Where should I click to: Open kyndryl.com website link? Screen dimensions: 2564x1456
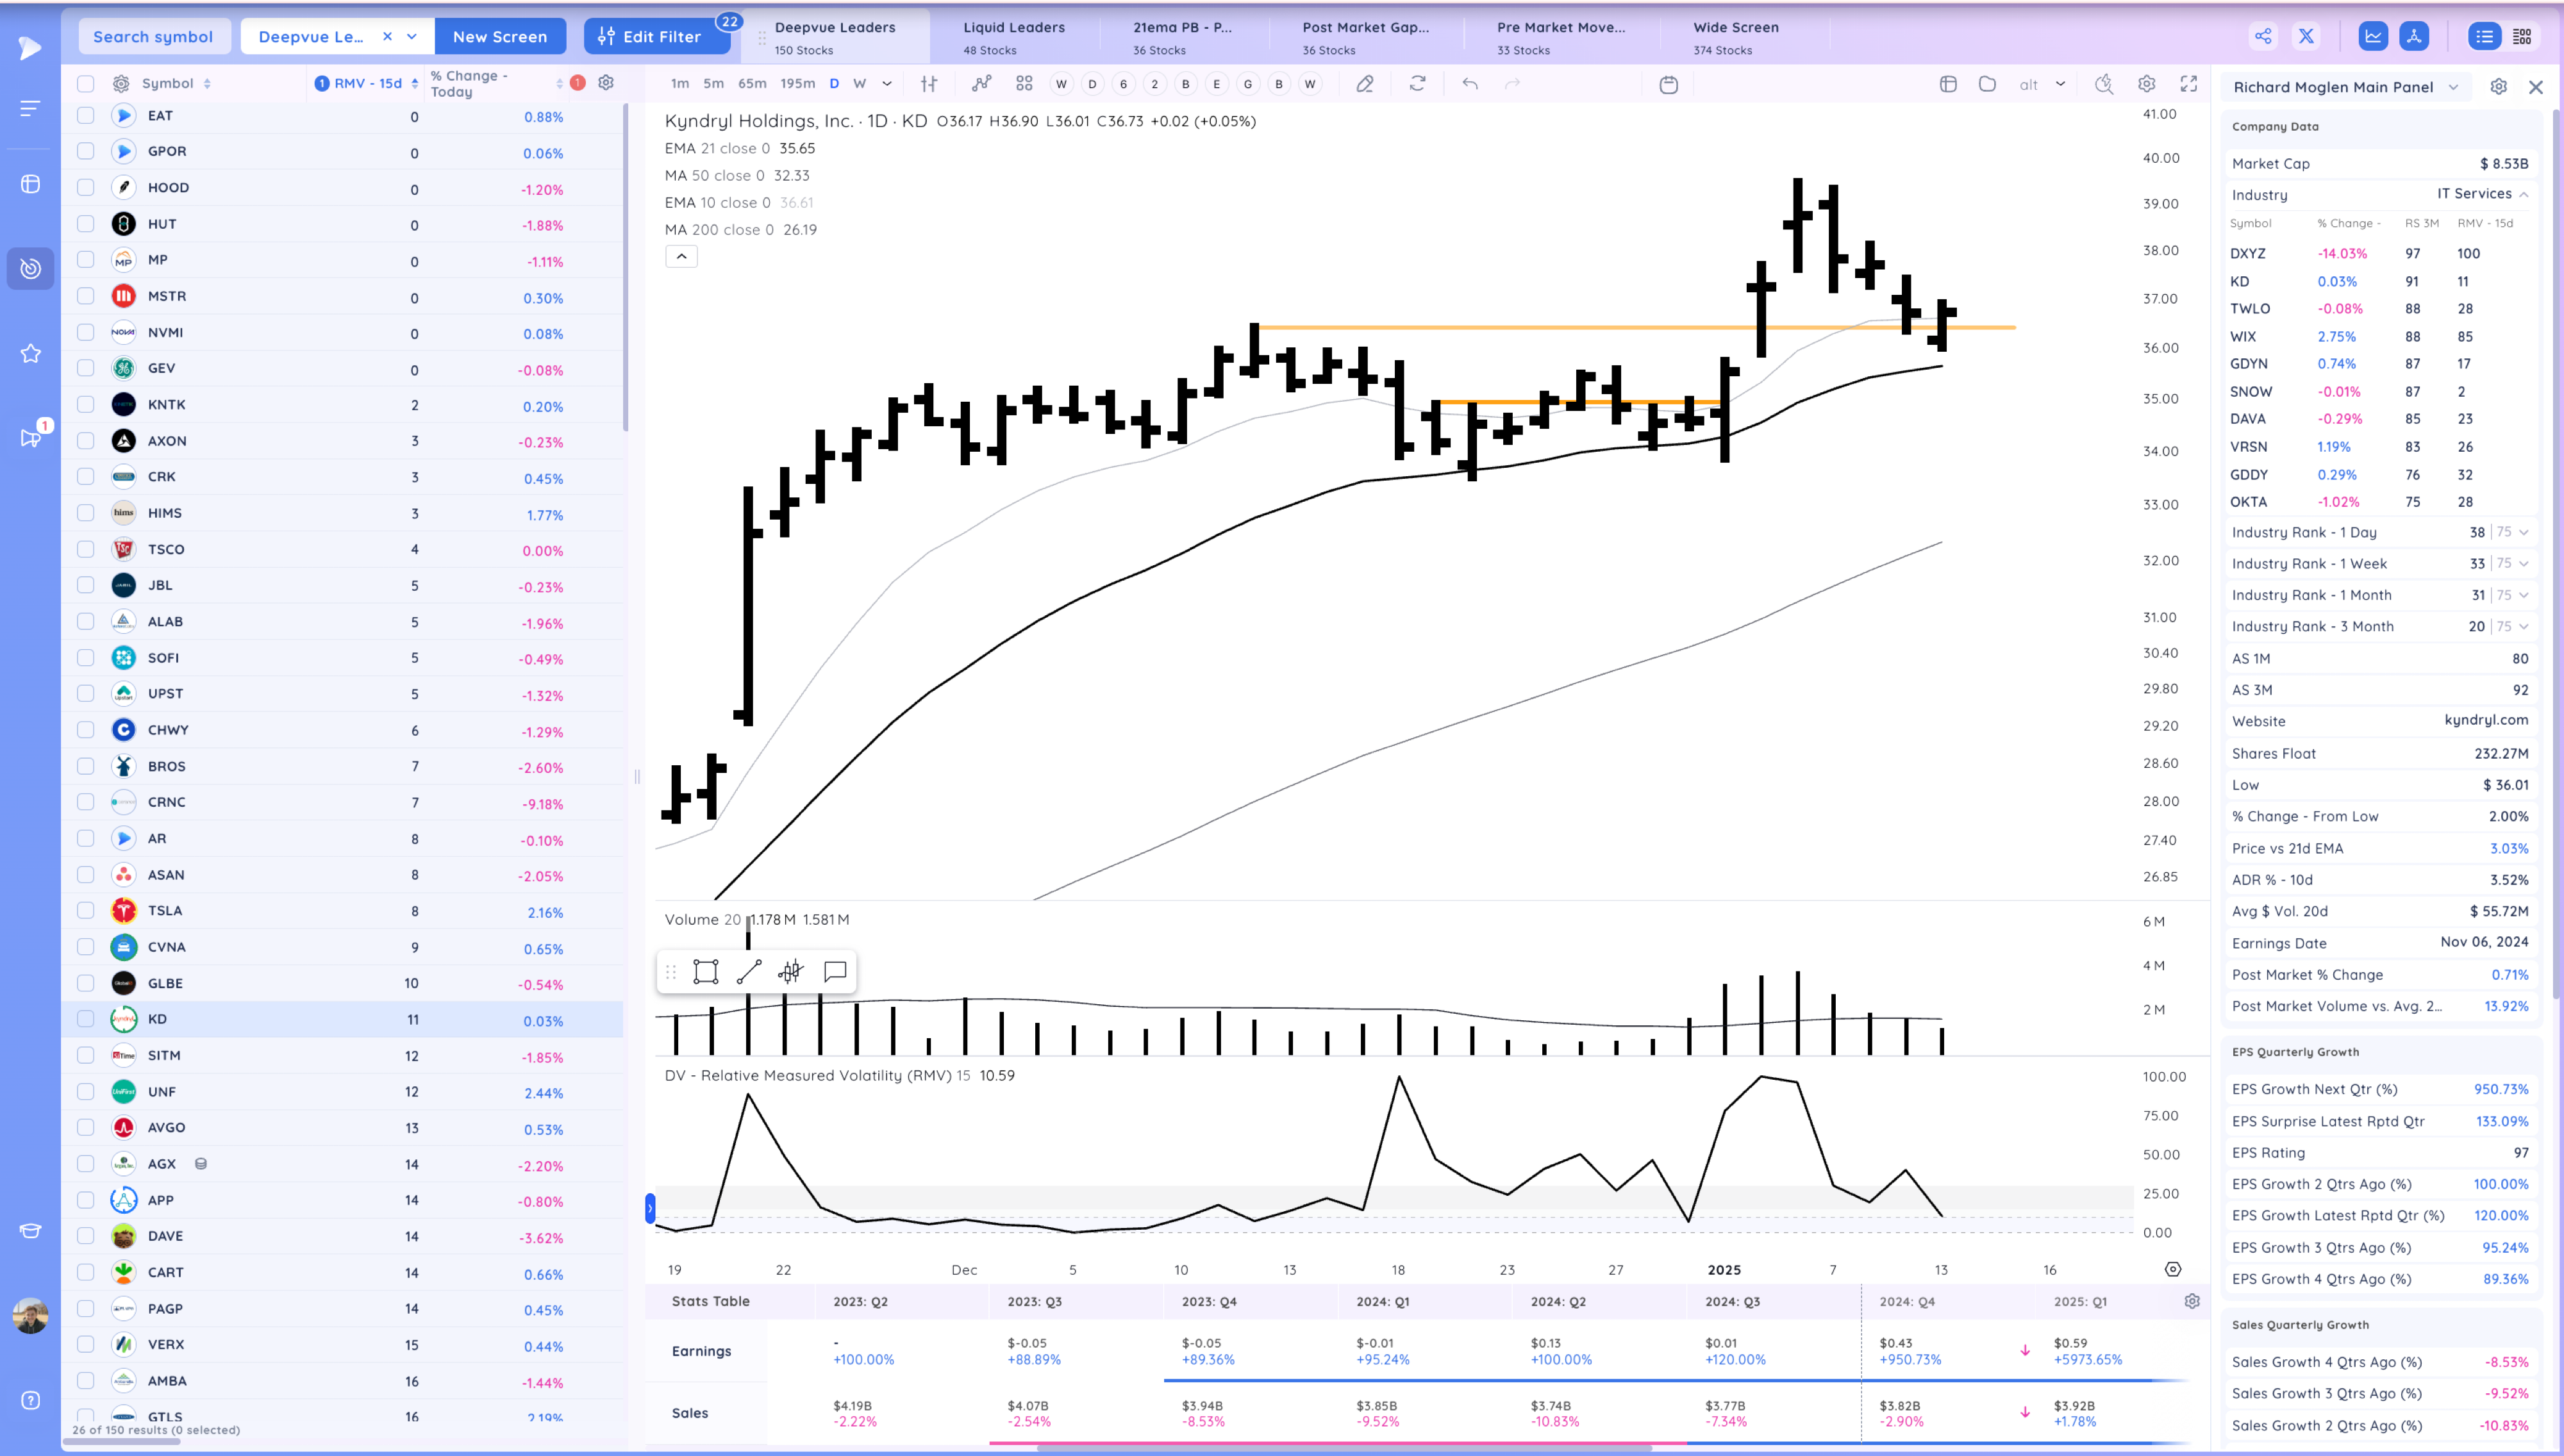pos(2486,720)
